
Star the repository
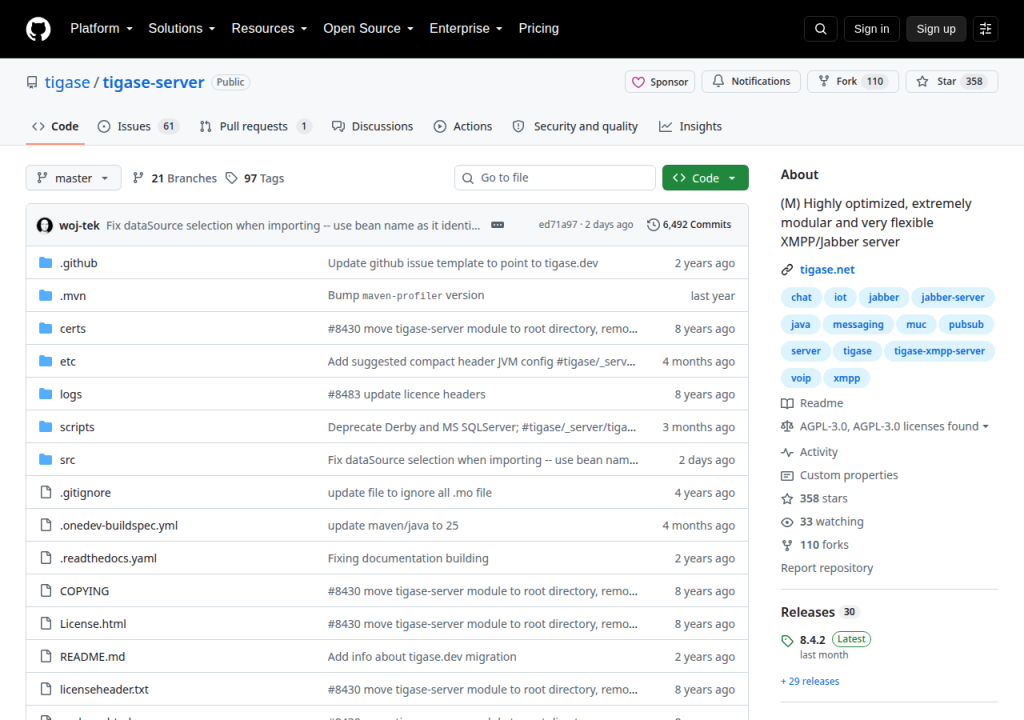click(952, 82)
